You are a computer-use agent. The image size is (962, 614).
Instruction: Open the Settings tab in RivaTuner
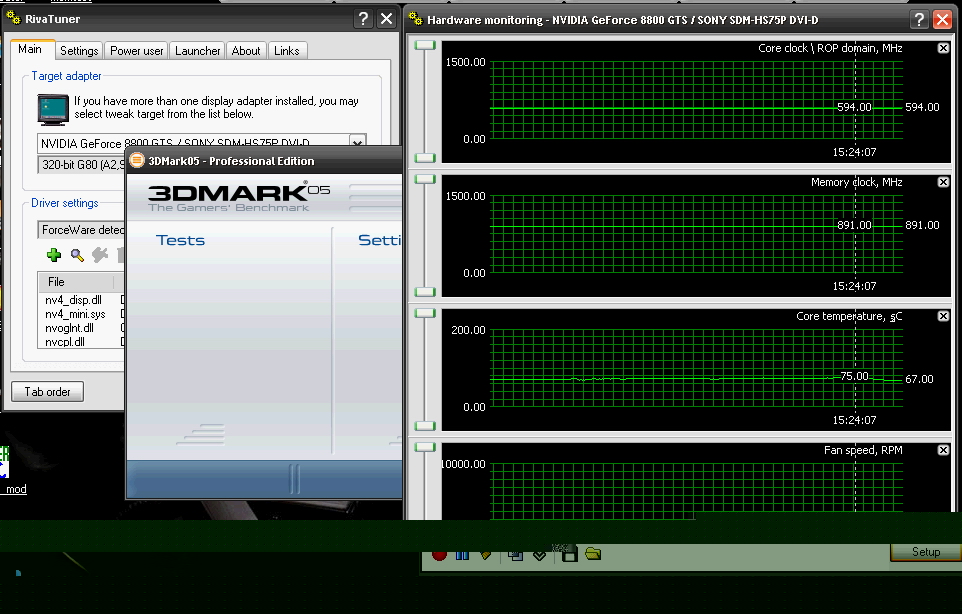[x=79, y=51]
